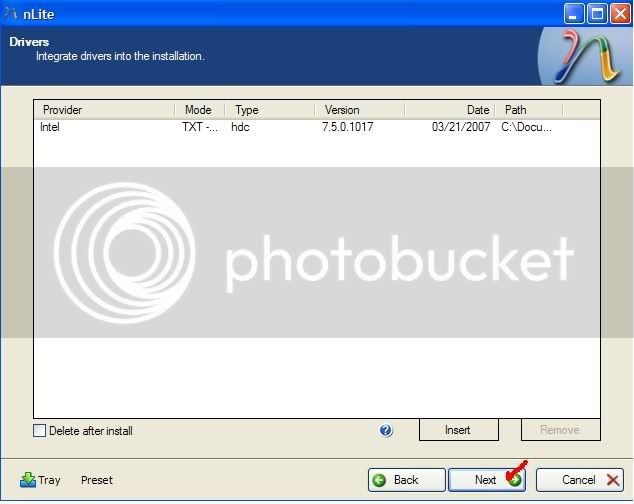Screen dimensions: 634x504
Task: Minimize the nLite window
Action: (573, 14)
